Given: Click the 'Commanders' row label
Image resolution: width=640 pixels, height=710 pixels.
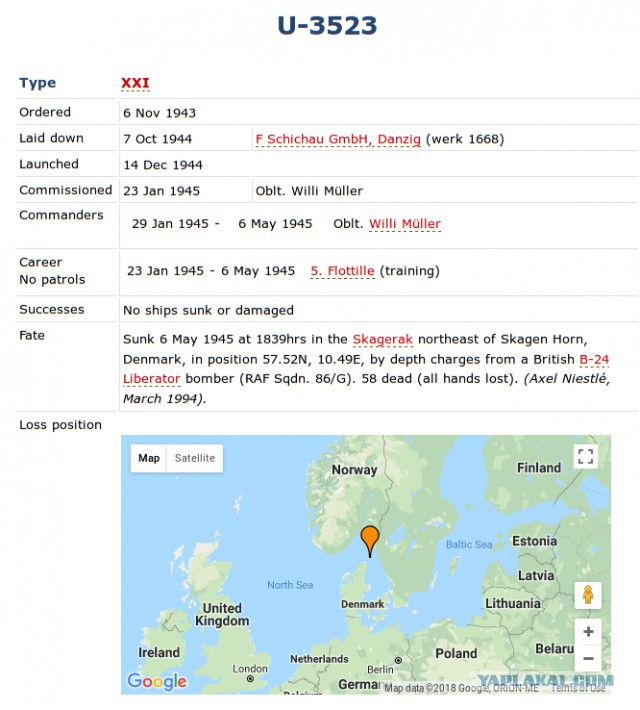Looking at the screenshot, I should (61, 215).
